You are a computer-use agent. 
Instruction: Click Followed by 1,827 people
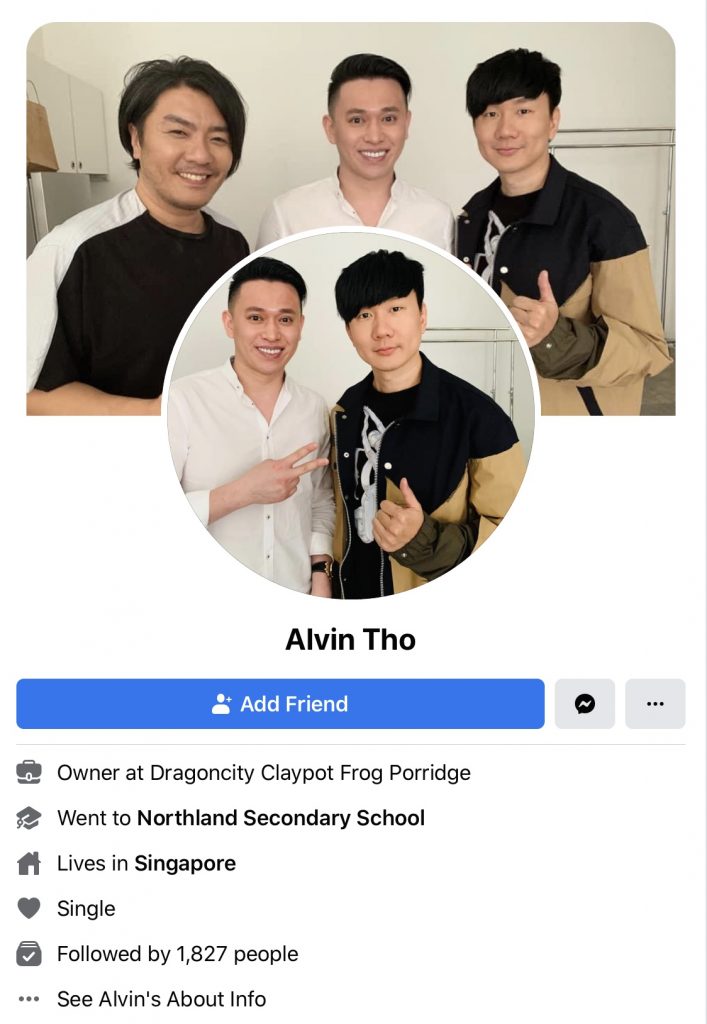click(178, 953)
